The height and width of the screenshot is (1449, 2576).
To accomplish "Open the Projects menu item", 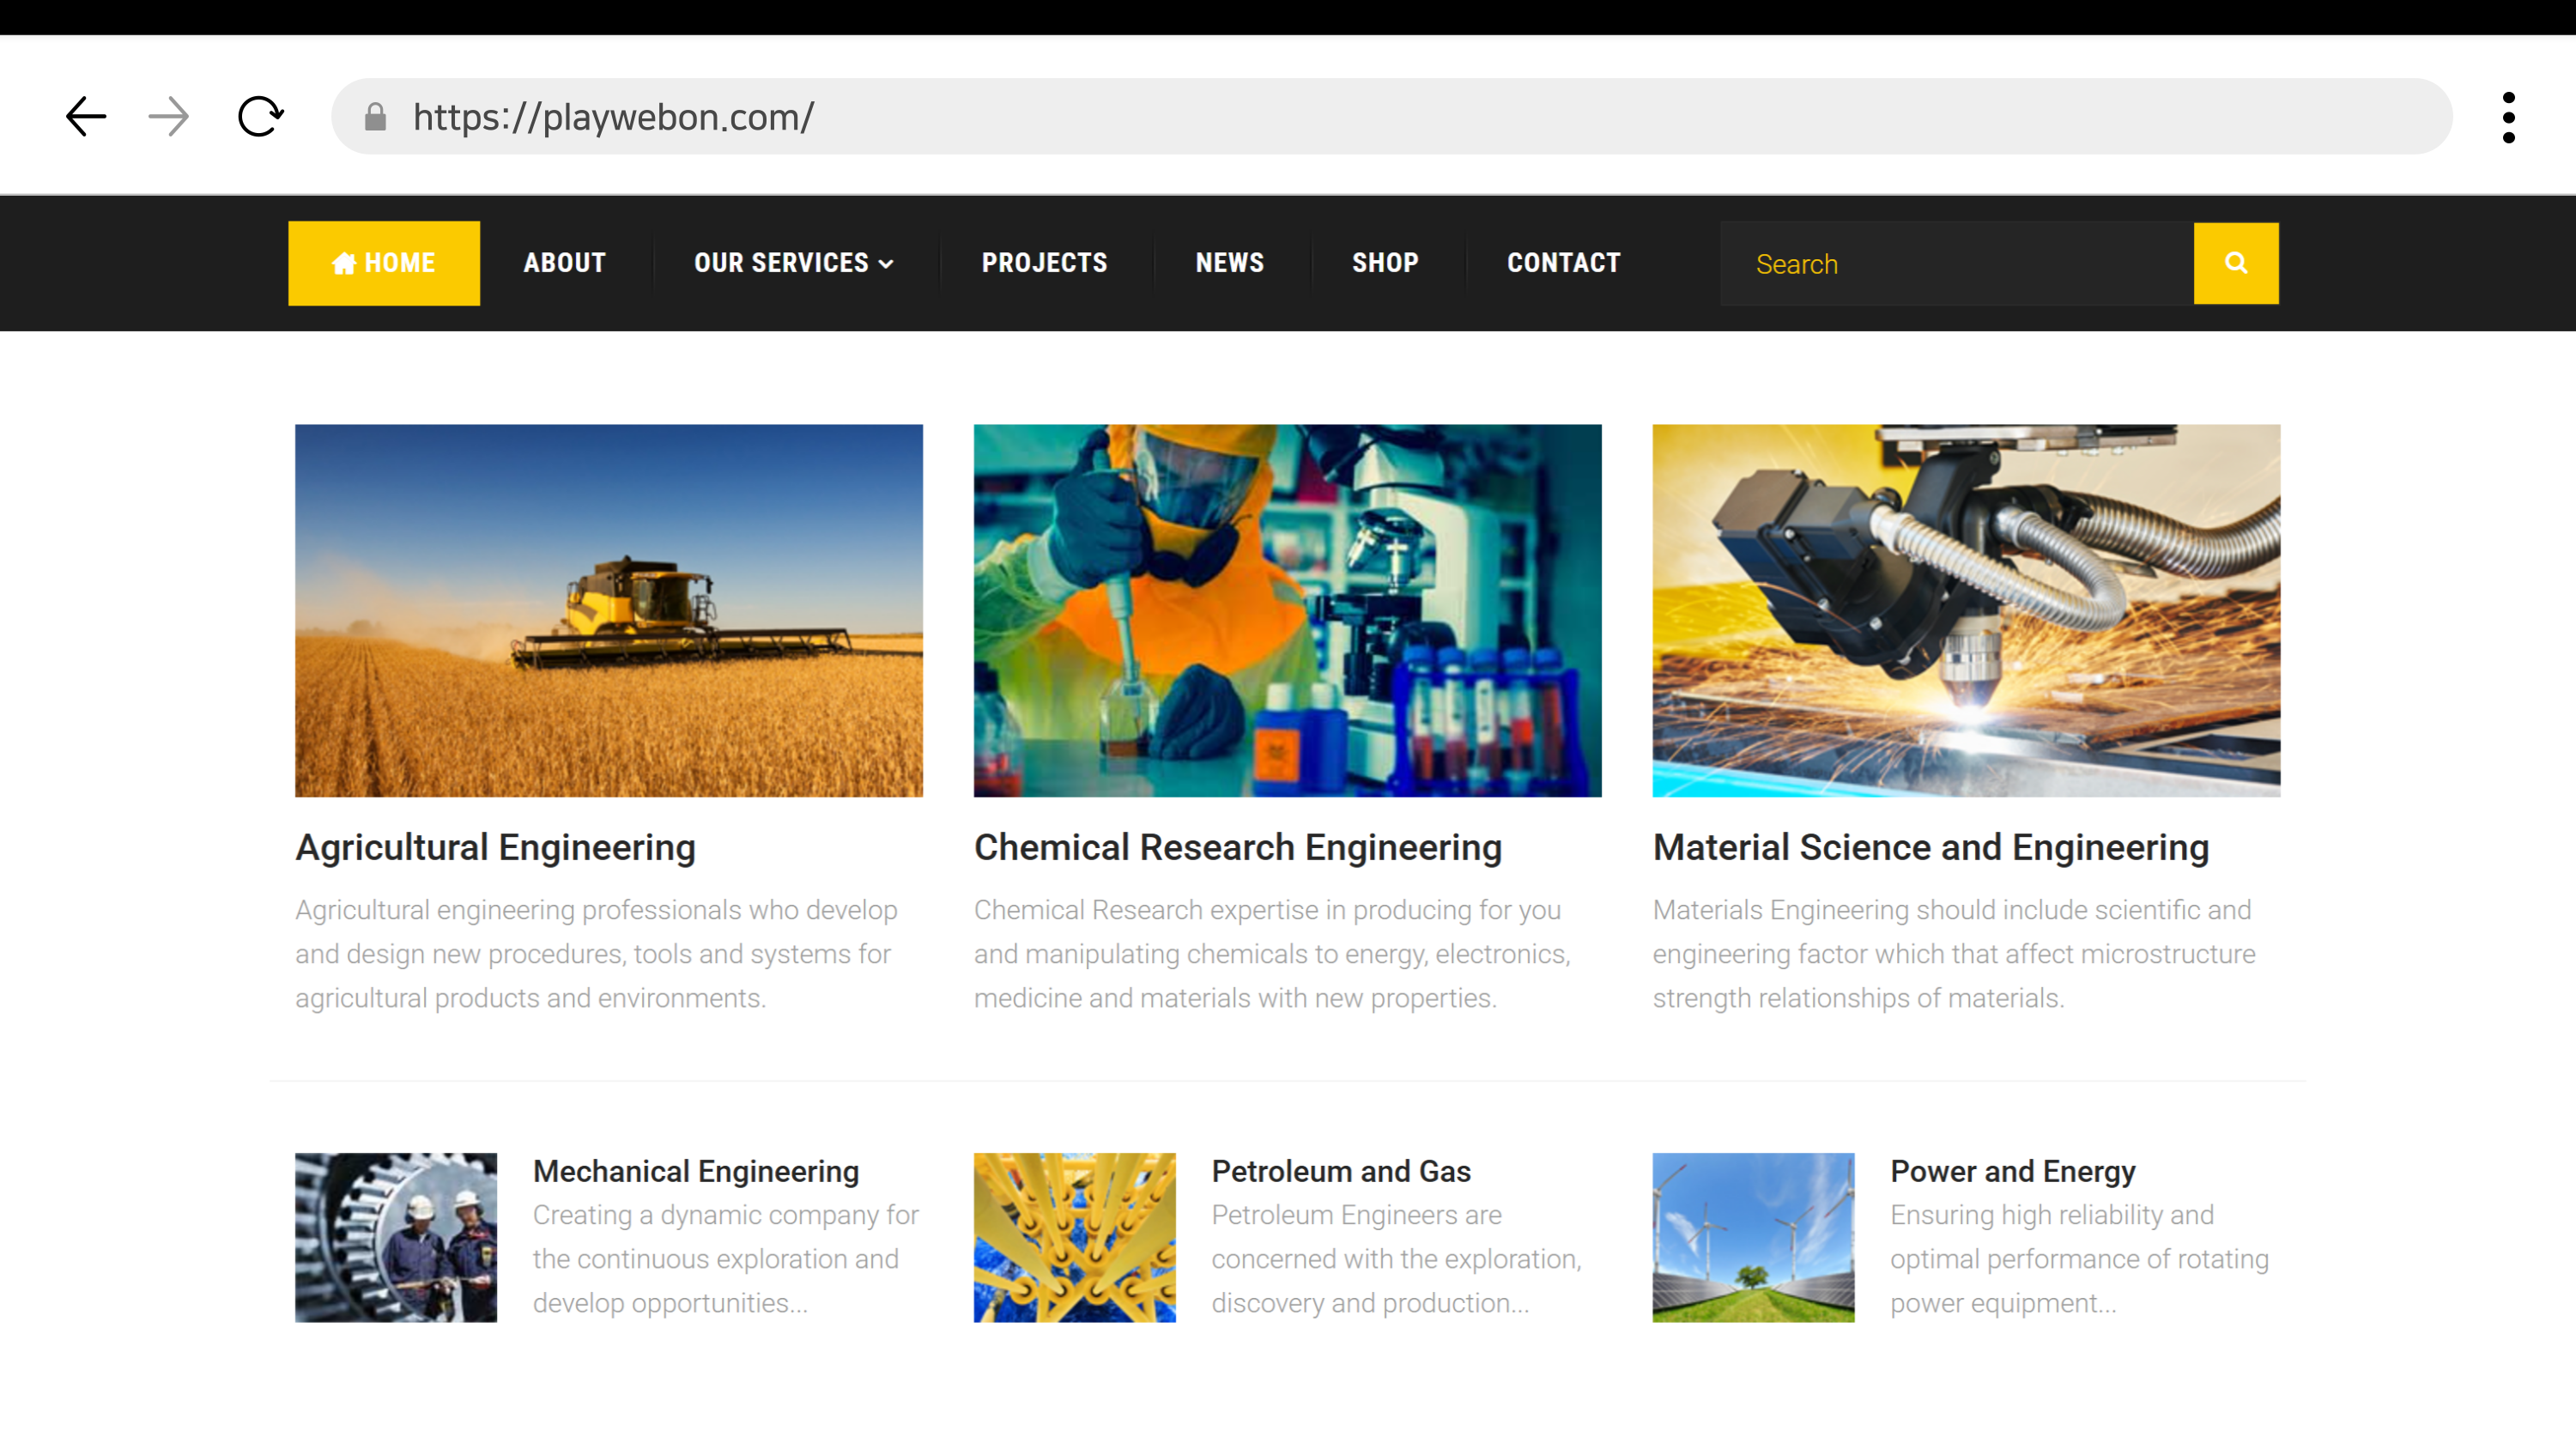I will [x=1045, y=263].
